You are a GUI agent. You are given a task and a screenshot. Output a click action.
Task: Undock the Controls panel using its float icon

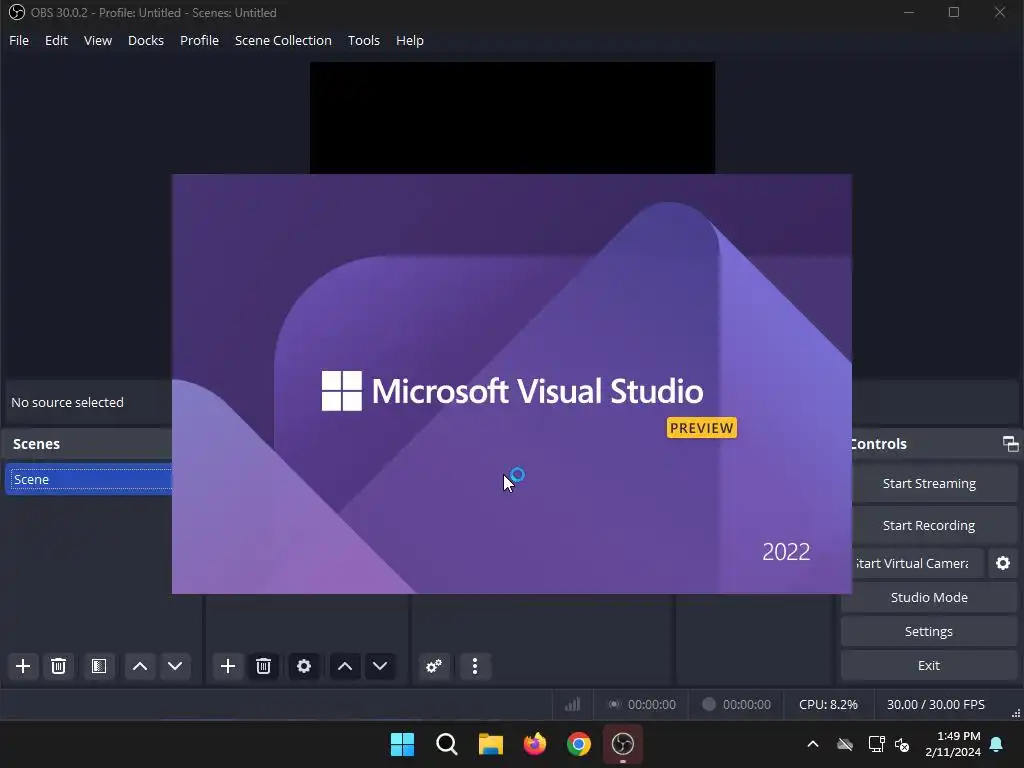tap(1010, 444)
